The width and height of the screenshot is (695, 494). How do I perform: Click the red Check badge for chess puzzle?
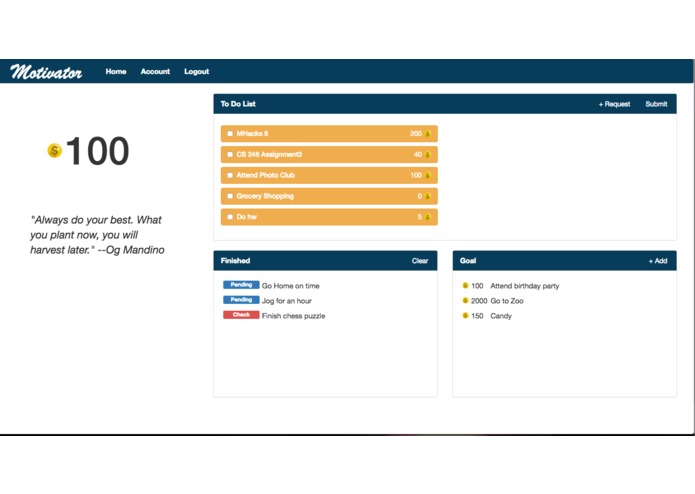241,315
